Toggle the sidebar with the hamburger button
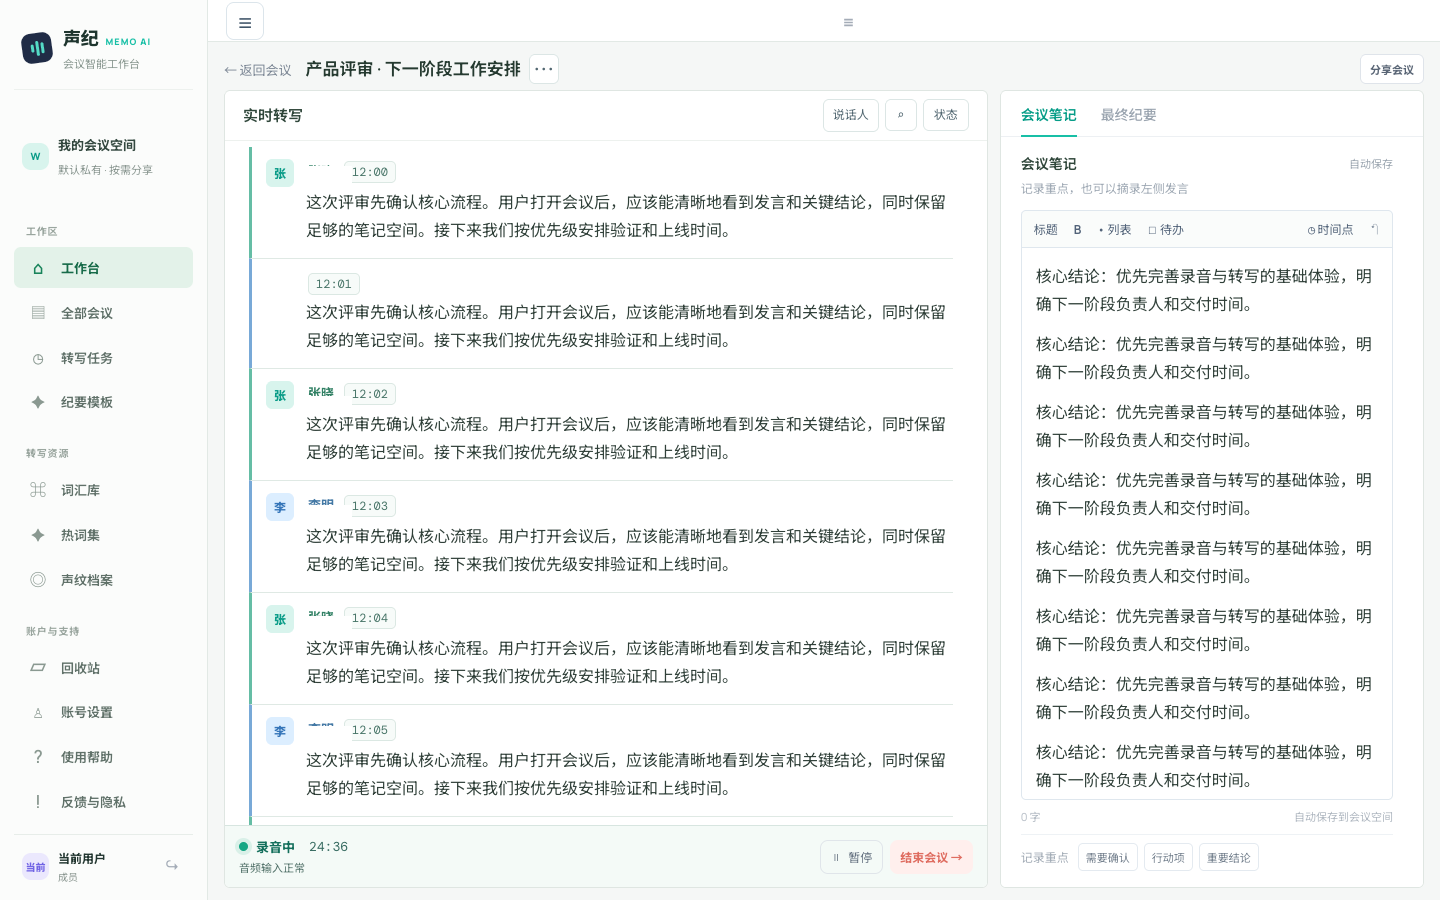The image size is (1440, 900). click(x=245, y=21)
